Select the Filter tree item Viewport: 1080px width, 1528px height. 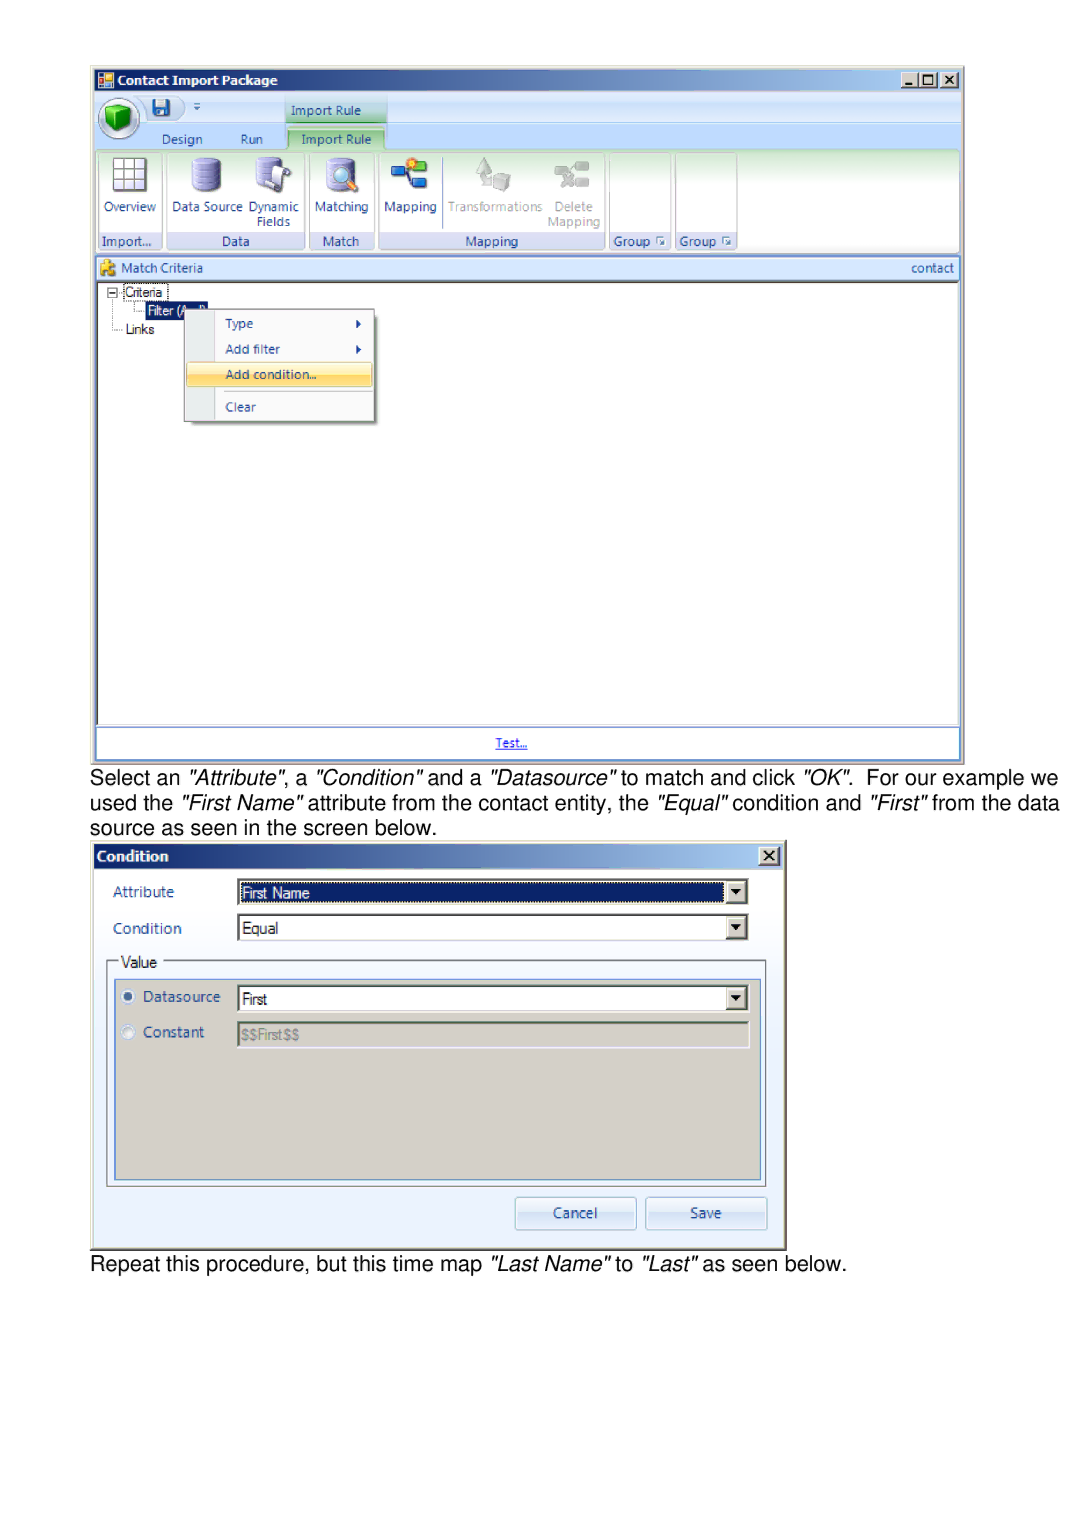pyautogui.click(x=166, y=311)
